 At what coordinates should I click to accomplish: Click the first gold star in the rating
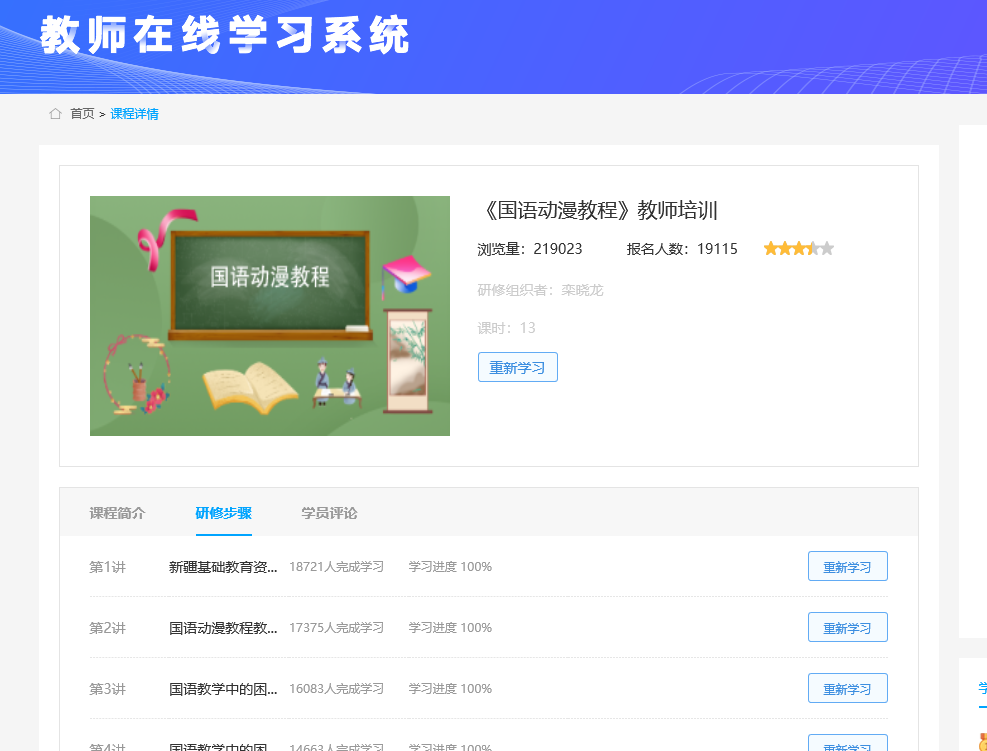point(771,249)
